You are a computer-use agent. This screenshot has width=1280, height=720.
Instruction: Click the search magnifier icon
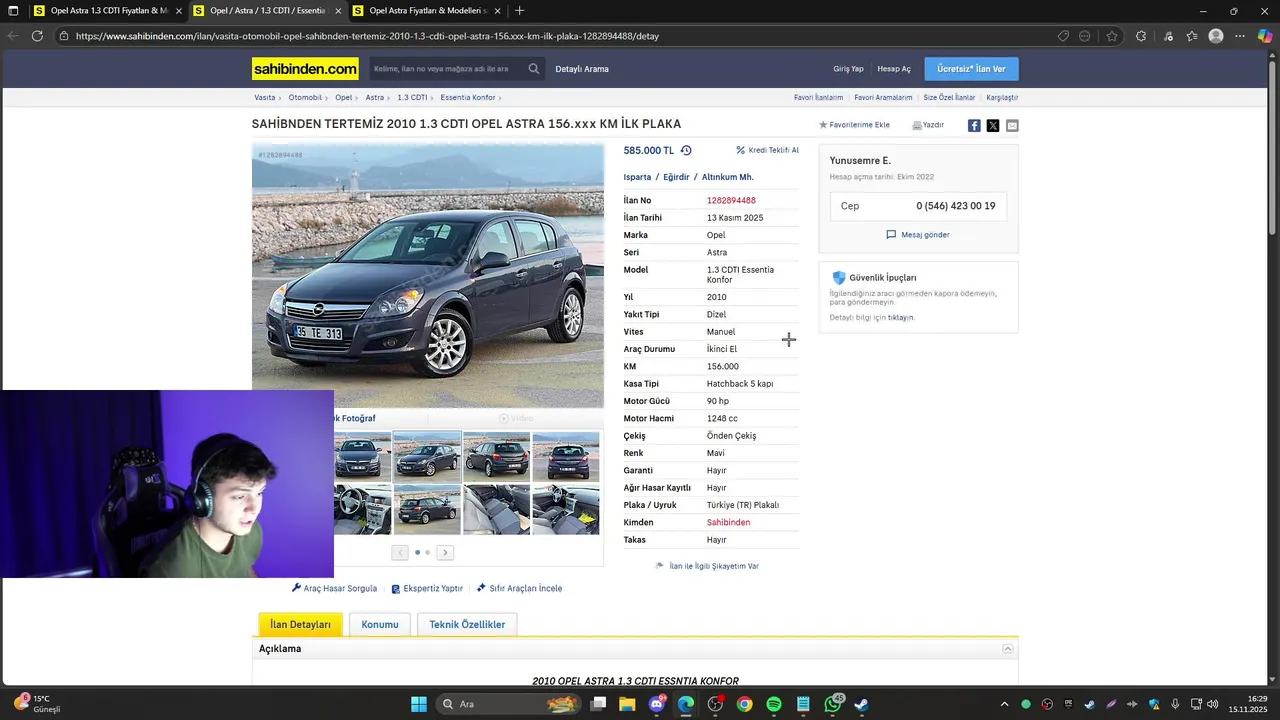[x=534, y=69]
